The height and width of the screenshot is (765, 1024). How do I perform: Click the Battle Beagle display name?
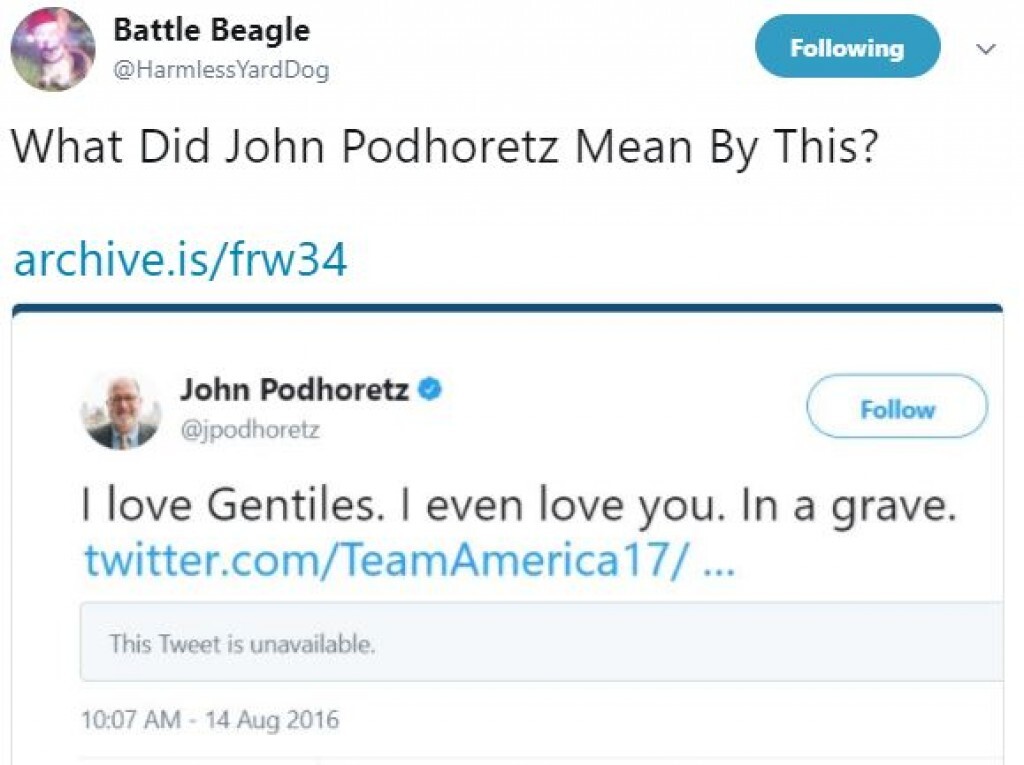click(x=211, y=30)
